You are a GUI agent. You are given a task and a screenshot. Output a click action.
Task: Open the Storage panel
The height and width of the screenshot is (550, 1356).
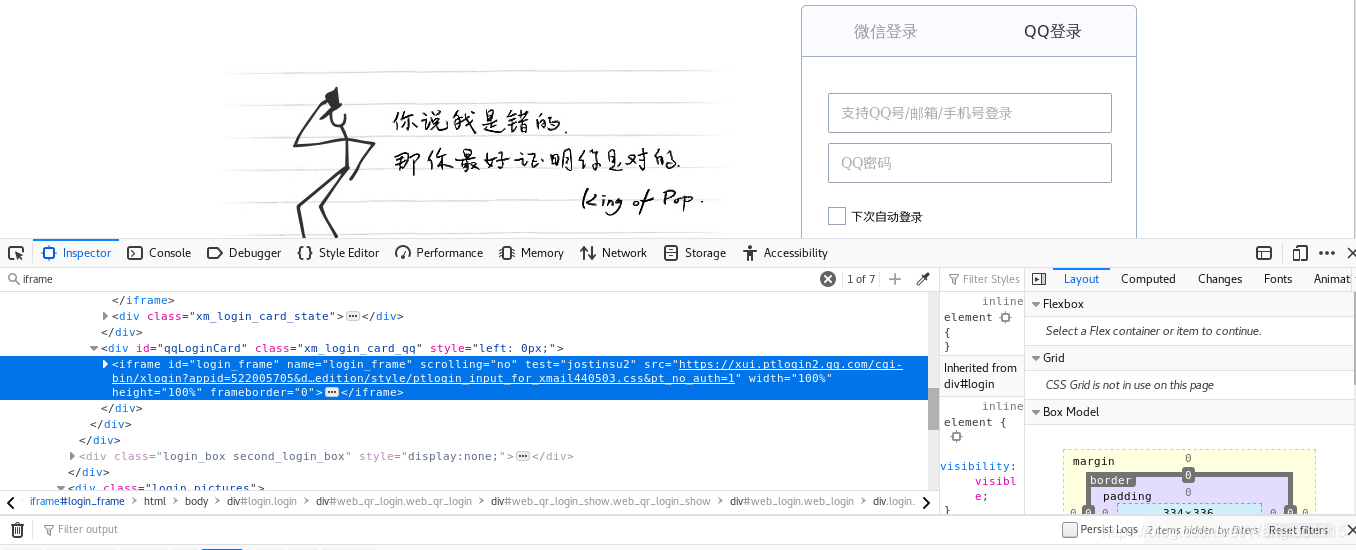point(695,253)
